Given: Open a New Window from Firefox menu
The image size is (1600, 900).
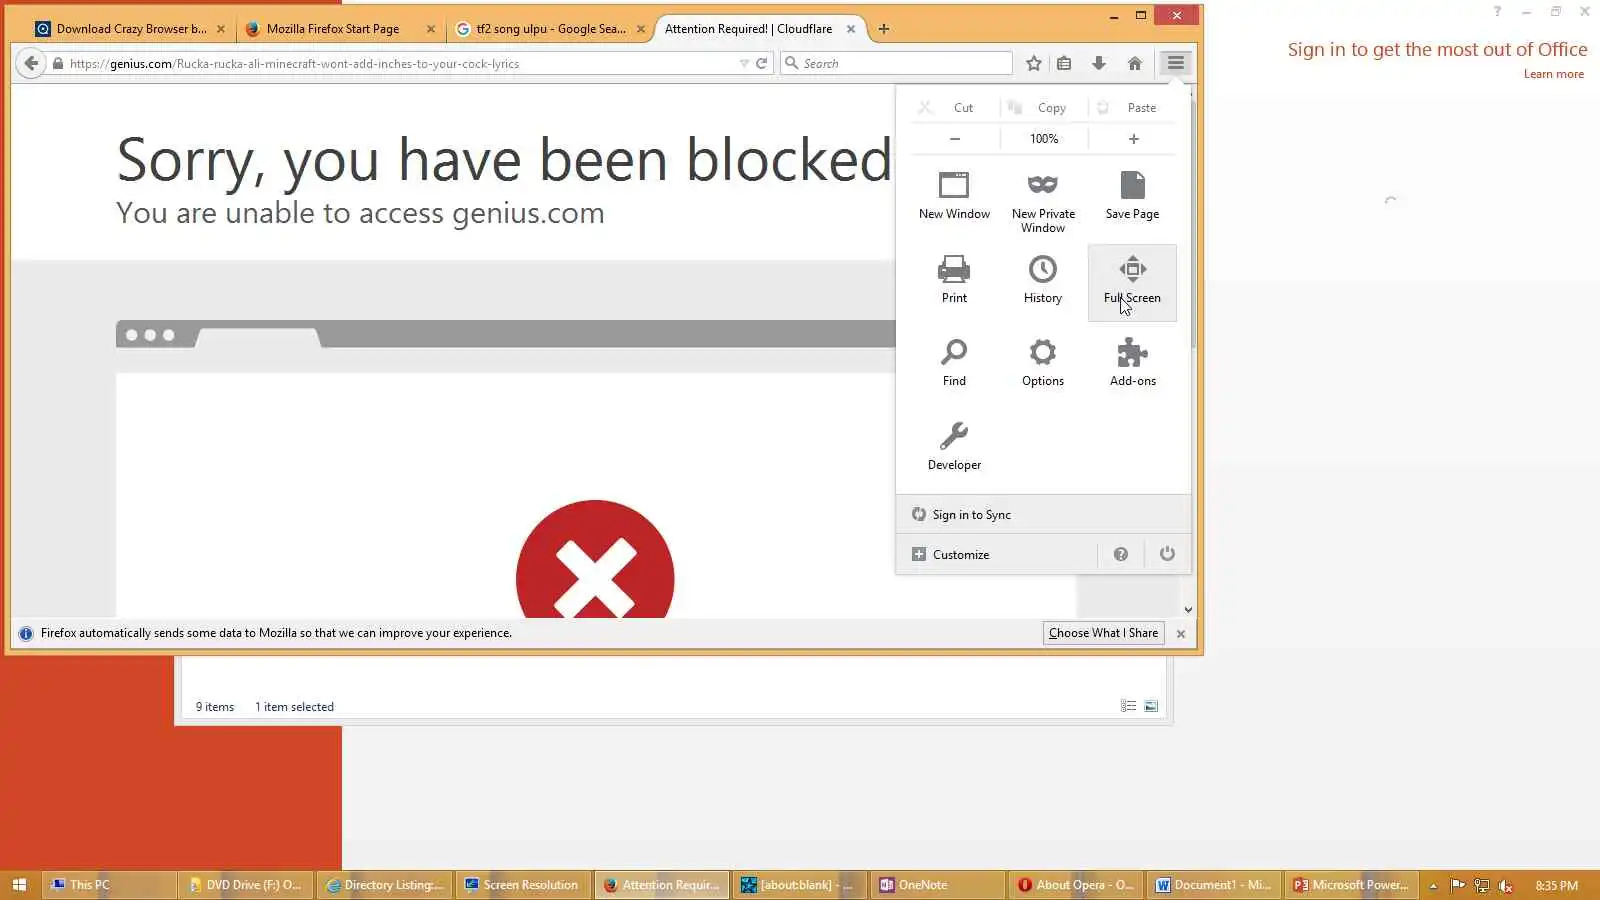Looking at the screenshot, I should [954, 196].
